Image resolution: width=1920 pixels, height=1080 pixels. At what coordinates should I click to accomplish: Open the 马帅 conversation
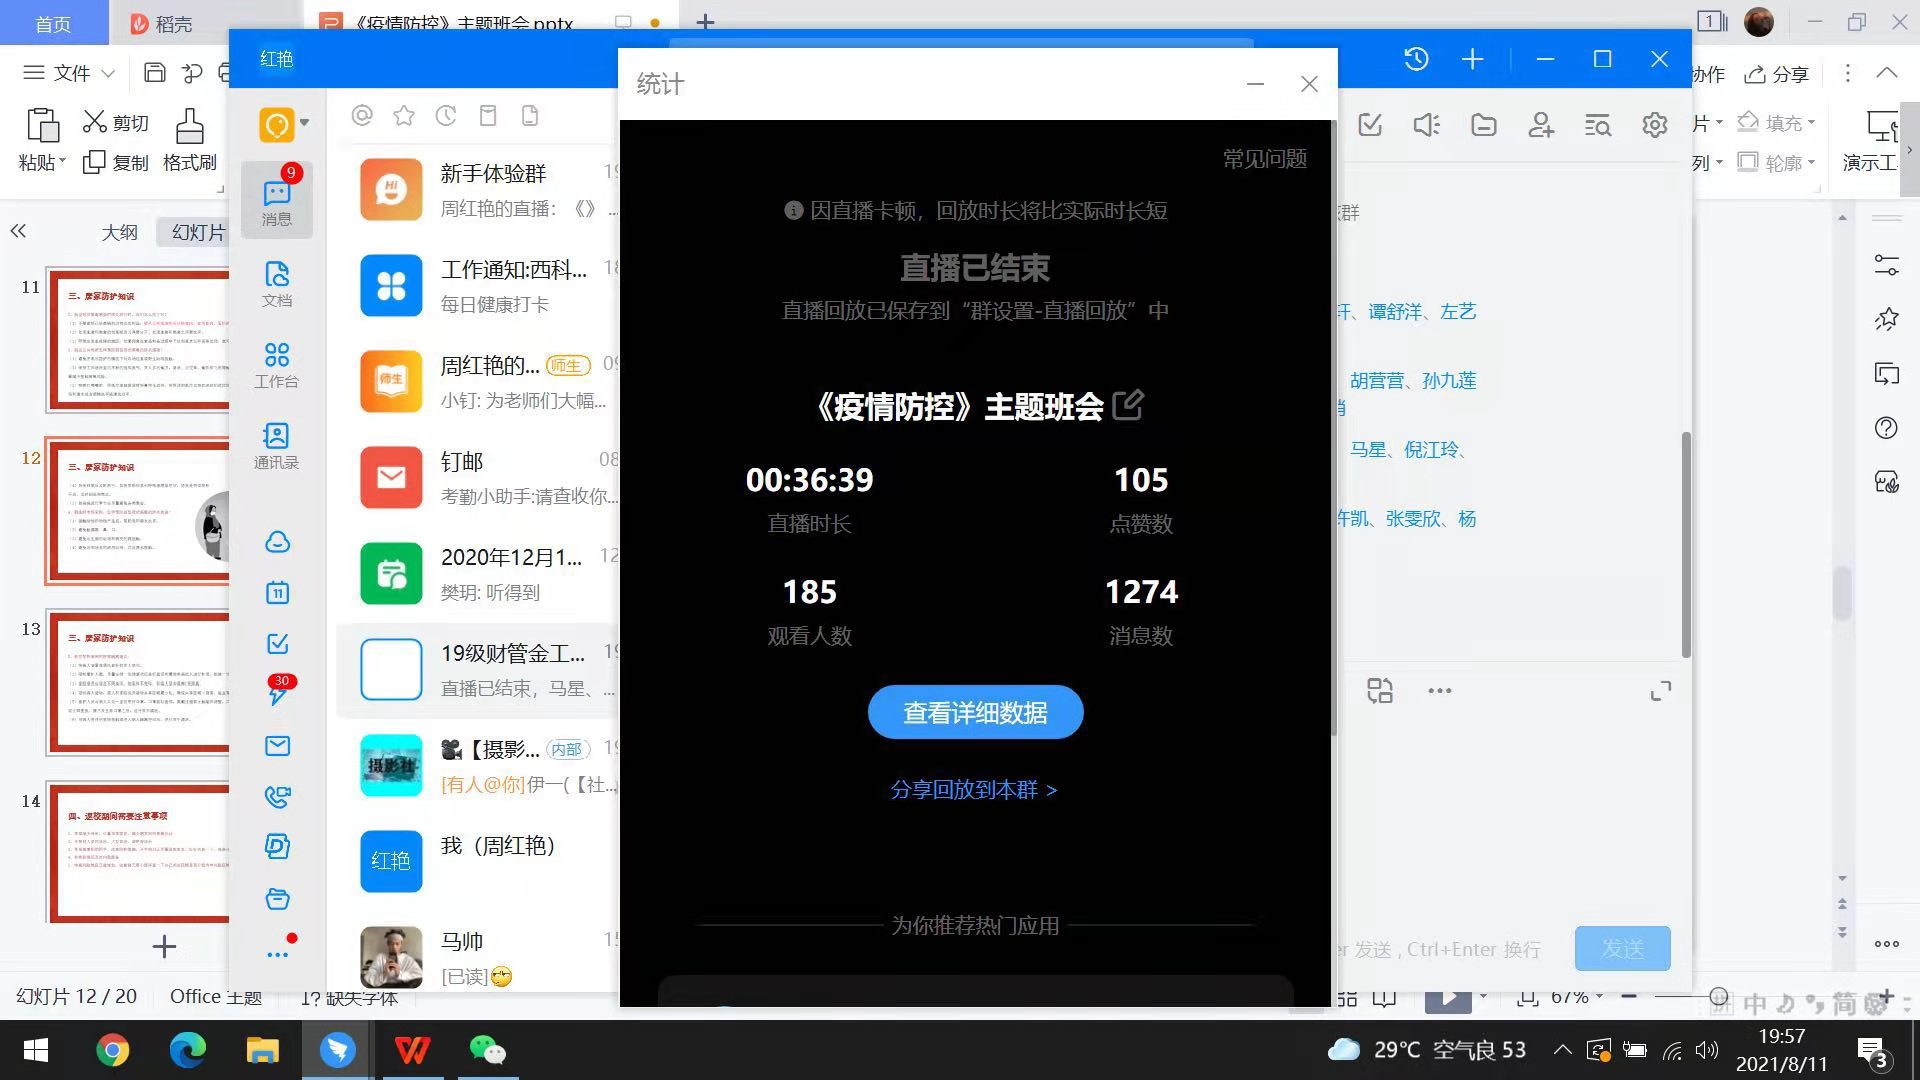pos(478,958)
